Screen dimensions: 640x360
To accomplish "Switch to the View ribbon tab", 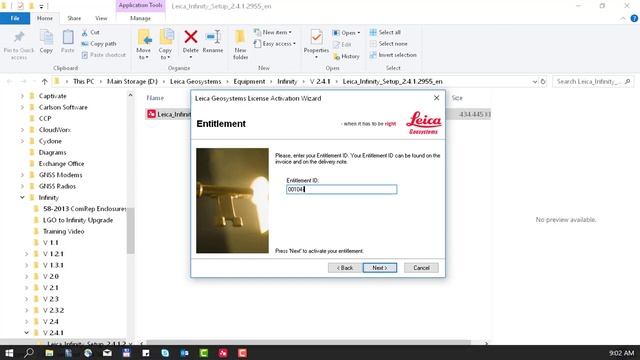I will coord(101,18).
